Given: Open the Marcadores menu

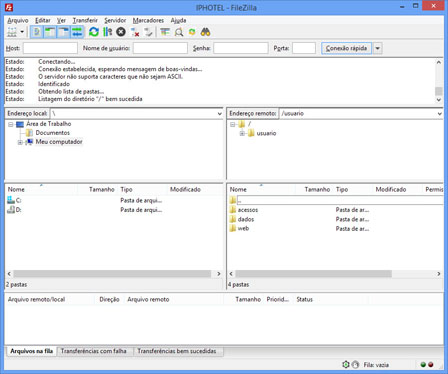Looking at the screenshot, I should click(148, 20).
